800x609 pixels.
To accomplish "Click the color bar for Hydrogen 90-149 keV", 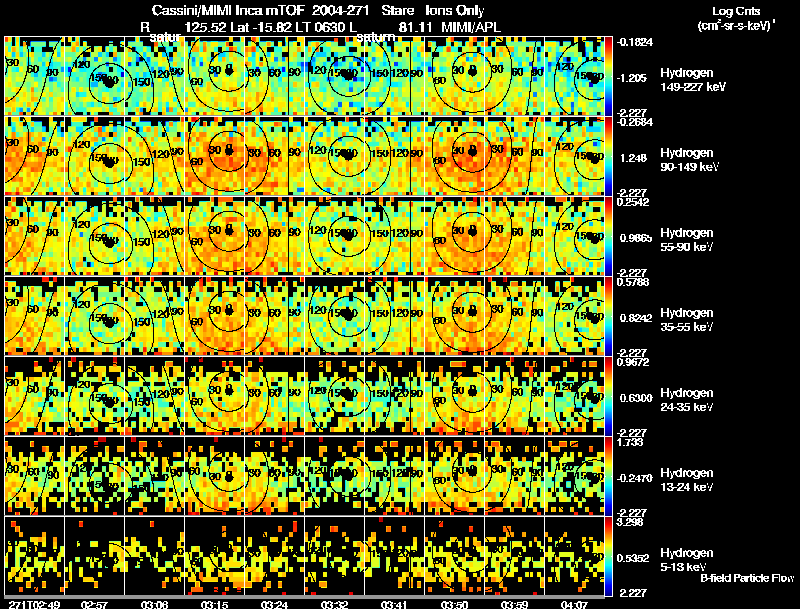I will click(609, 157).
